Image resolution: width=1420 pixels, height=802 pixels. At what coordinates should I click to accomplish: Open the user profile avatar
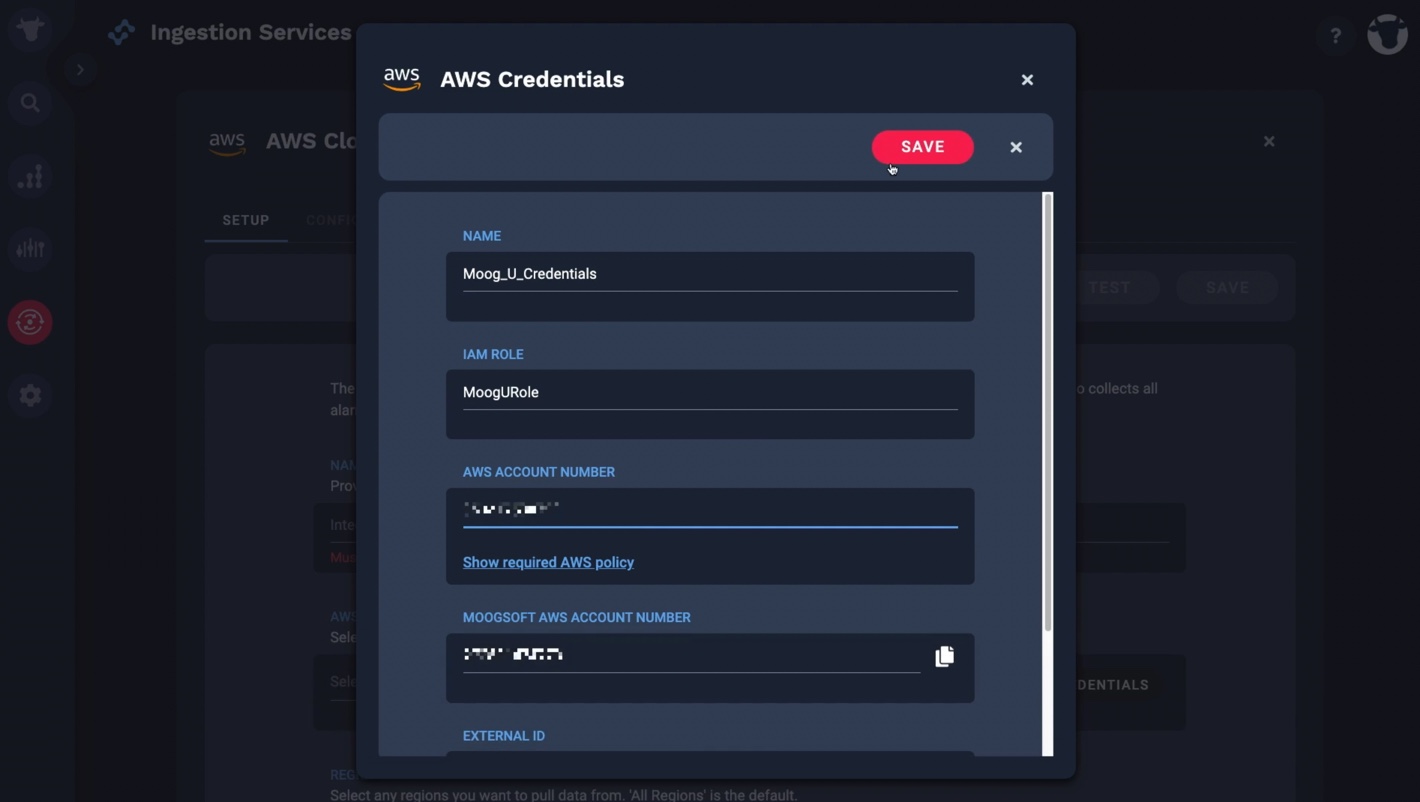pyautogui.click(x=1387, y=34)
